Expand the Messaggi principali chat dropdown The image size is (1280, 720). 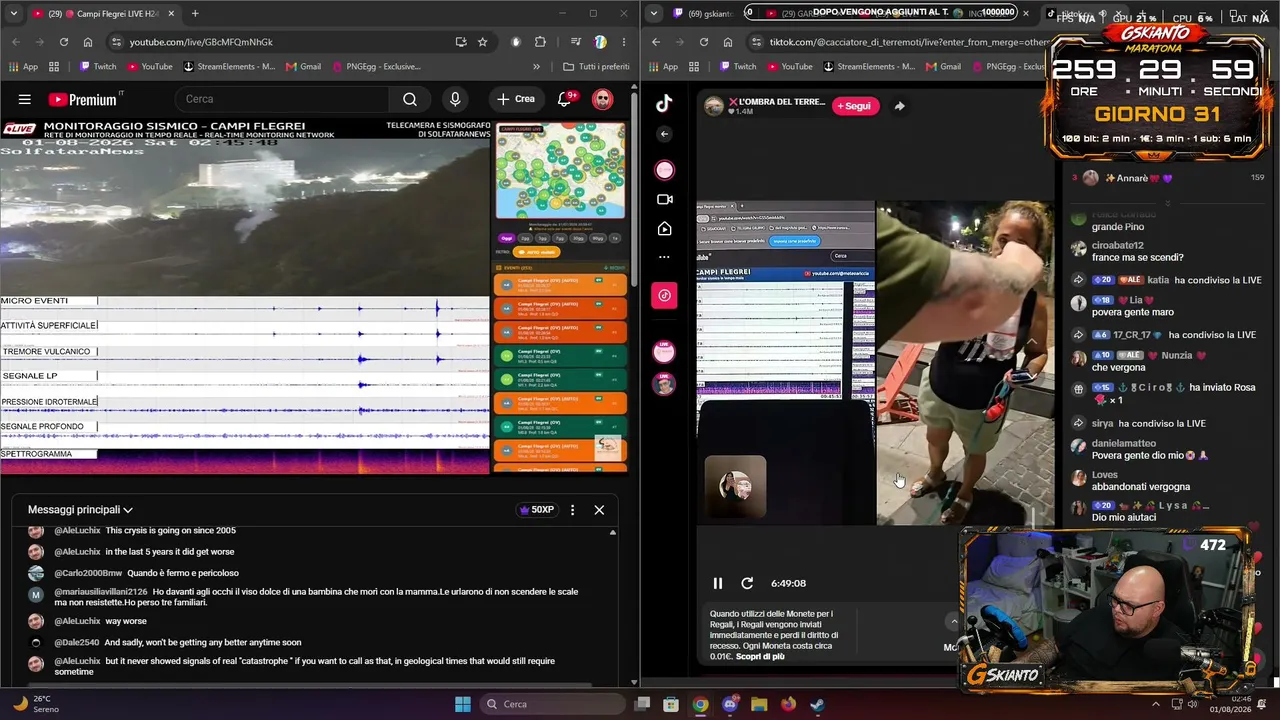pyautogui.click(x=80, y=510)
